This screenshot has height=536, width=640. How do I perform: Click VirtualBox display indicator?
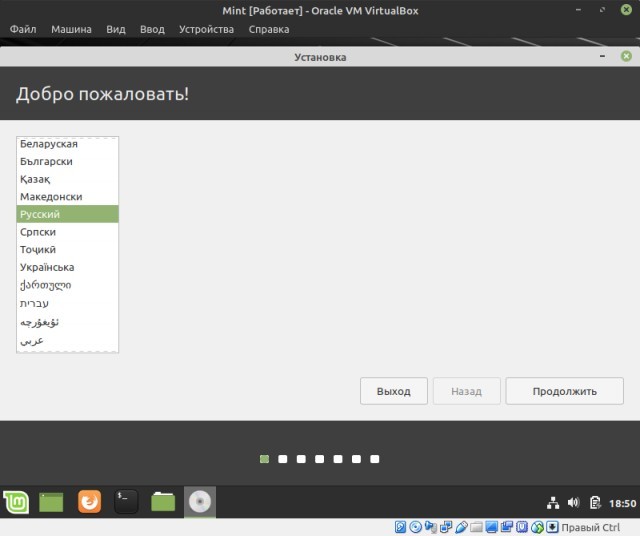point(491,527)
